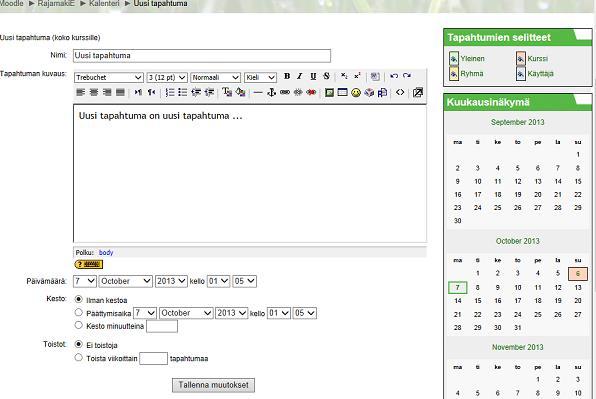The image size is (596, 399).
Task: Insert a table into the description
Action: pyautogui.click(x=342, y=92)
